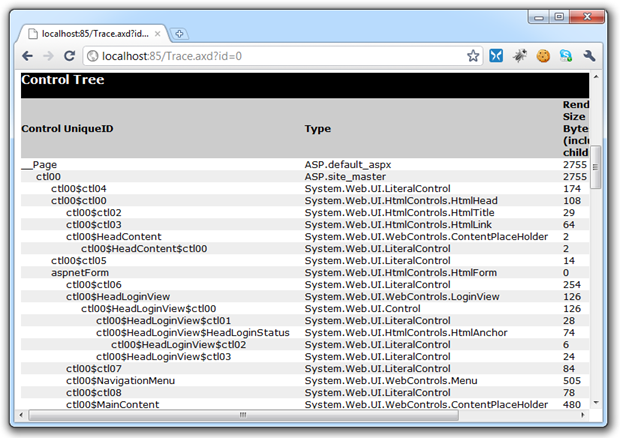Open the wrench settings menu
The image size is (620, 438).
click(589, 56)
